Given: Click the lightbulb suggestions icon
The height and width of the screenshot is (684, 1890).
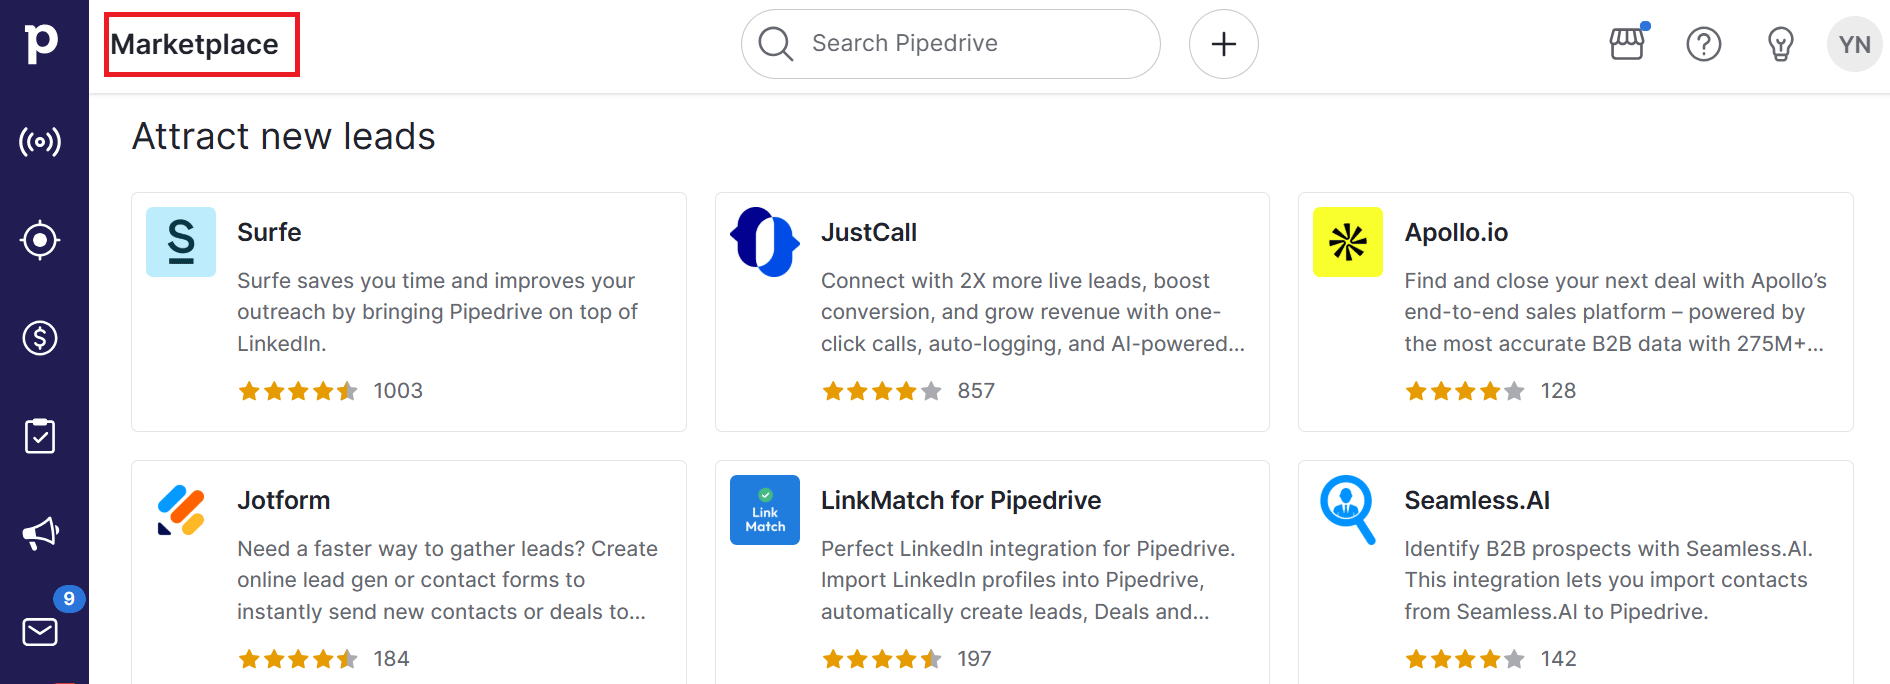Looking at the screenshot, I should click(1781, 44).
